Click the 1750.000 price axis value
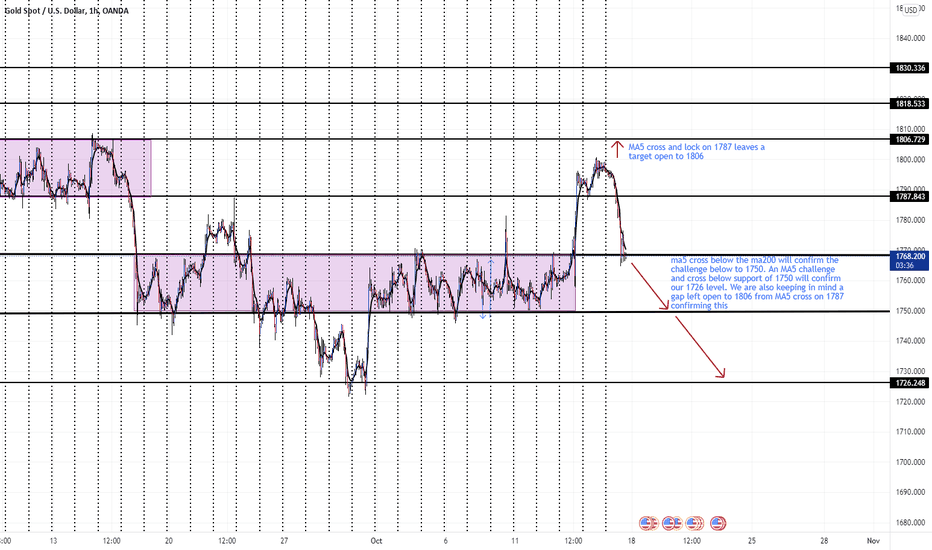This screenshot has height=550, width=932. tap(911, 310)
